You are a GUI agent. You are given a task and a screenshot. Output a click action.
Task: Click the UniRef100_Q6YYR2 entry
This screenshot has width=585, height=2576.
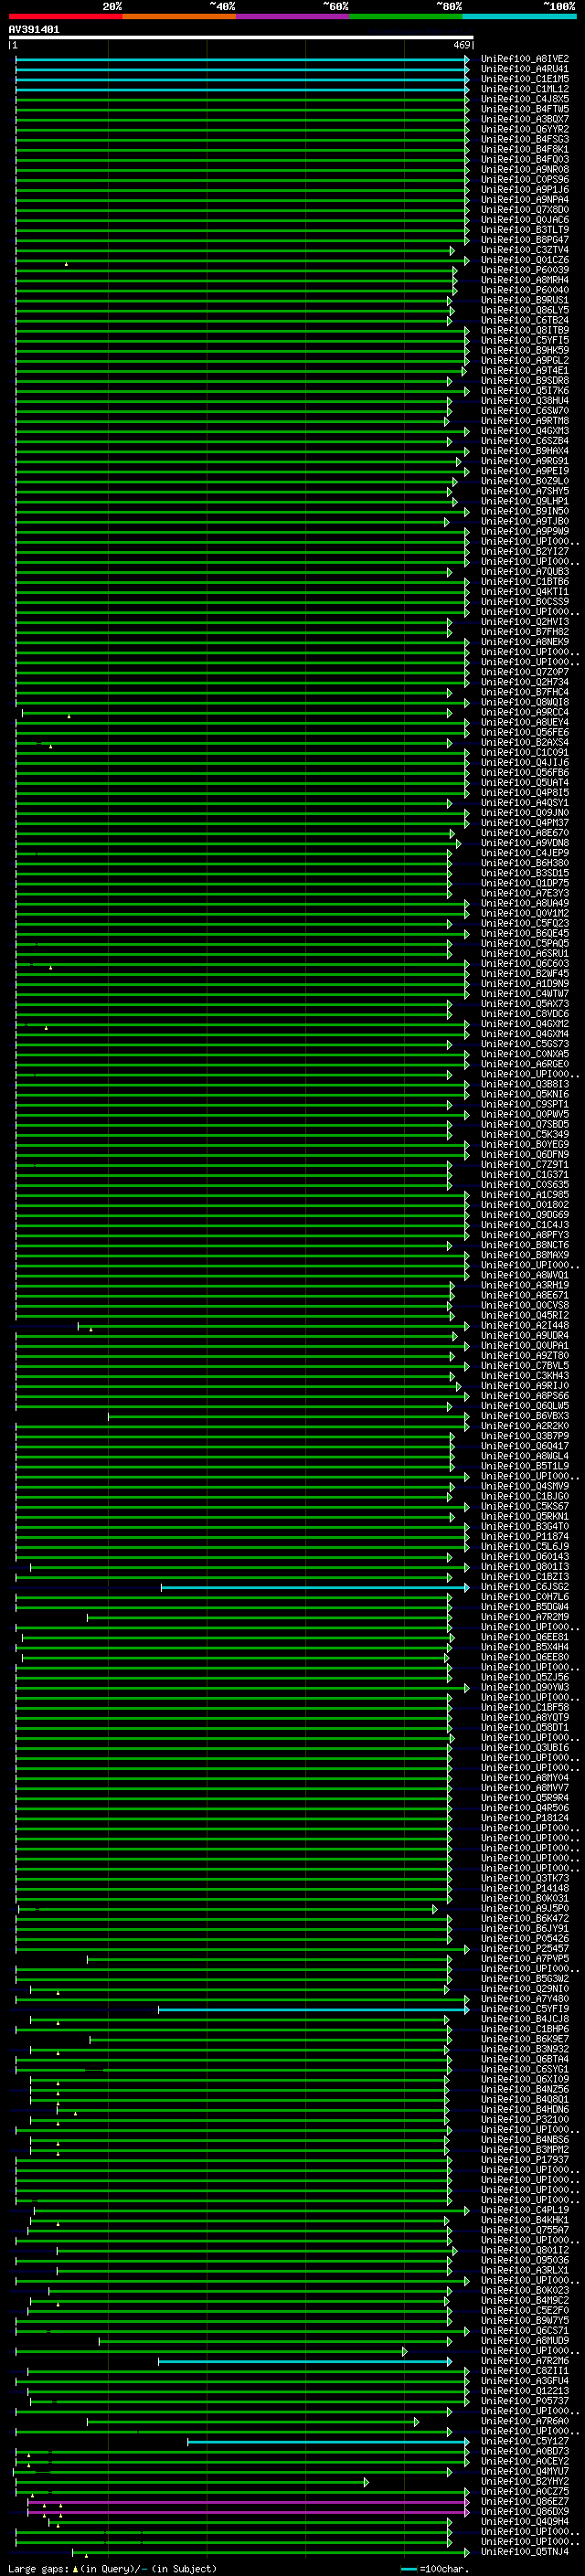point(525,129)
